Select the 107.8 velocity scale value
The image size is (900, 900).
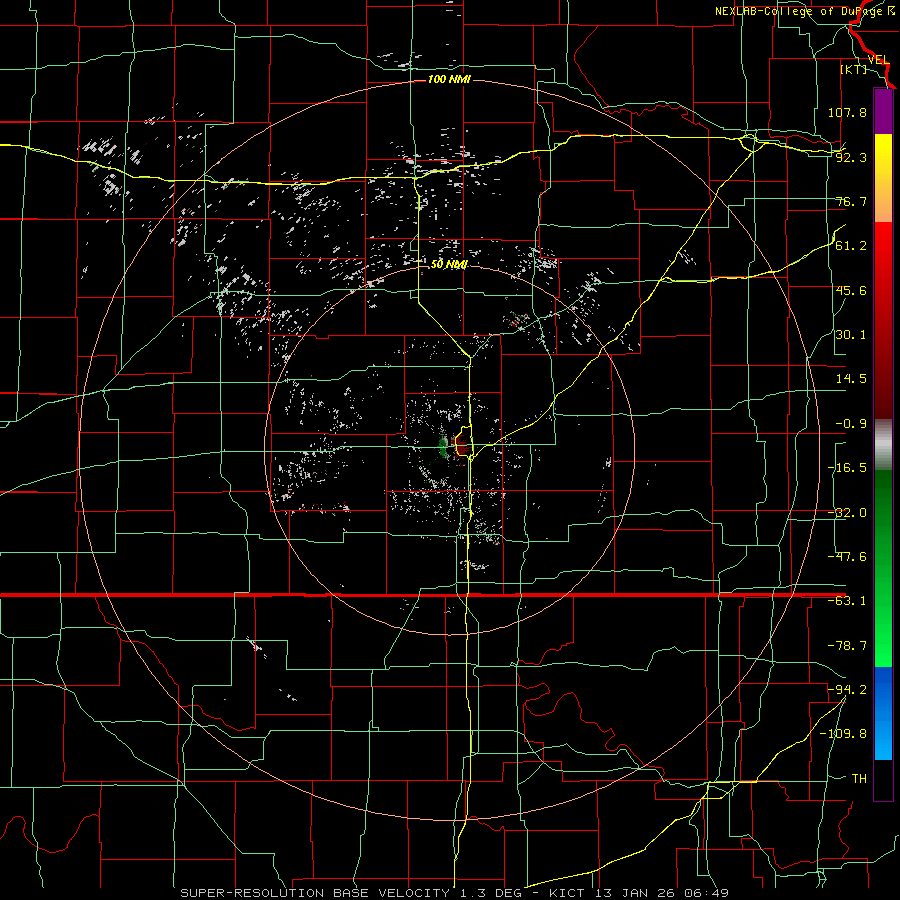847,112
